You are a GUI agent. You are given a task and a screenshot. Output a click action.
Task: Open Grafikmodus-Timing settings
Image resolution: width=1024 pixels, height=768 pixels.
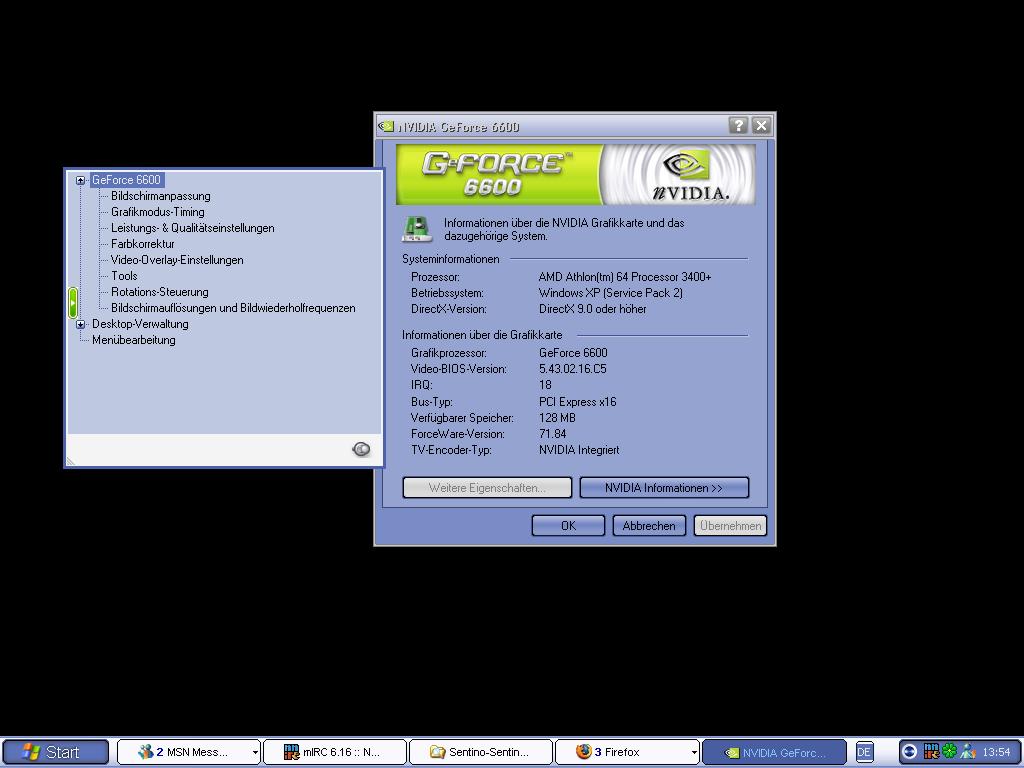click(157, 212)
